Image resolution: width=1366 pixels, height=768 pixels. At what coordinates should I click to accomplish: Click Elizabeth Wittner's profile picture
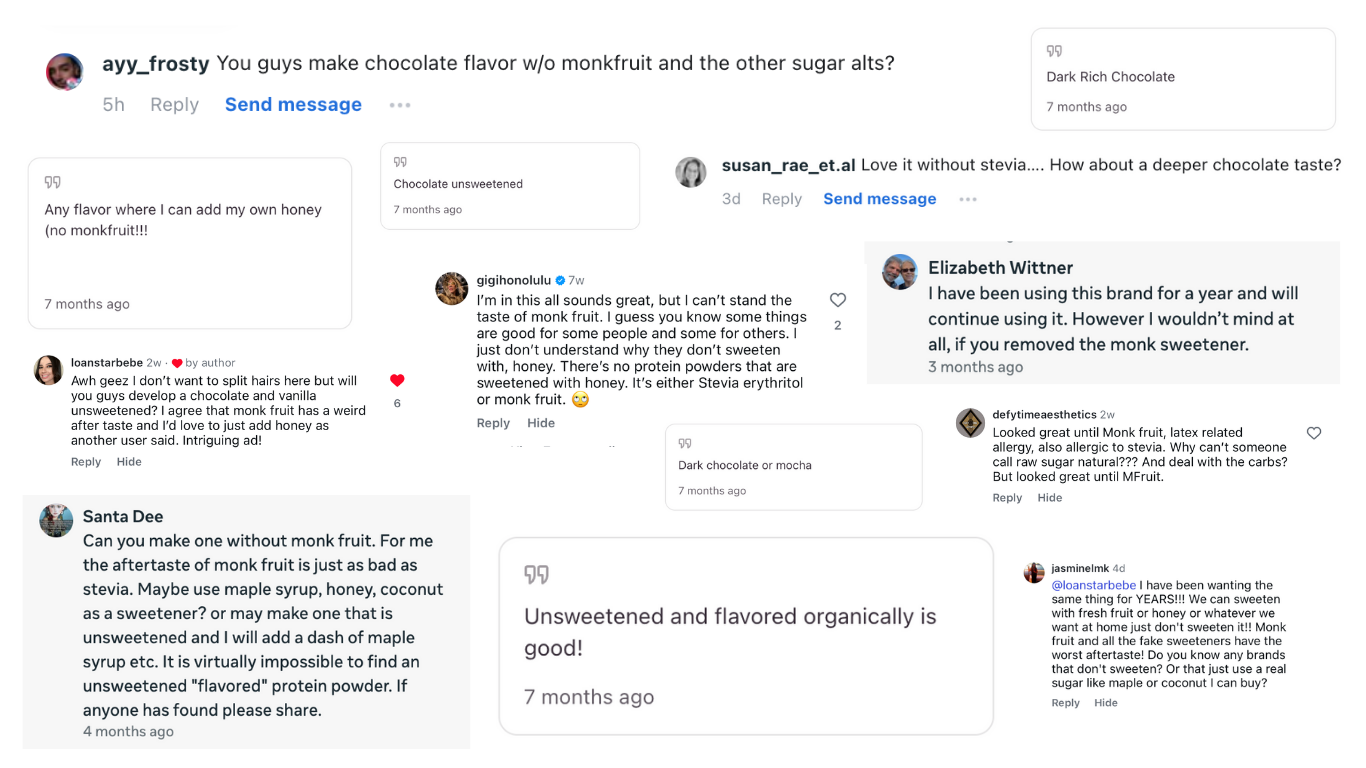900,271
